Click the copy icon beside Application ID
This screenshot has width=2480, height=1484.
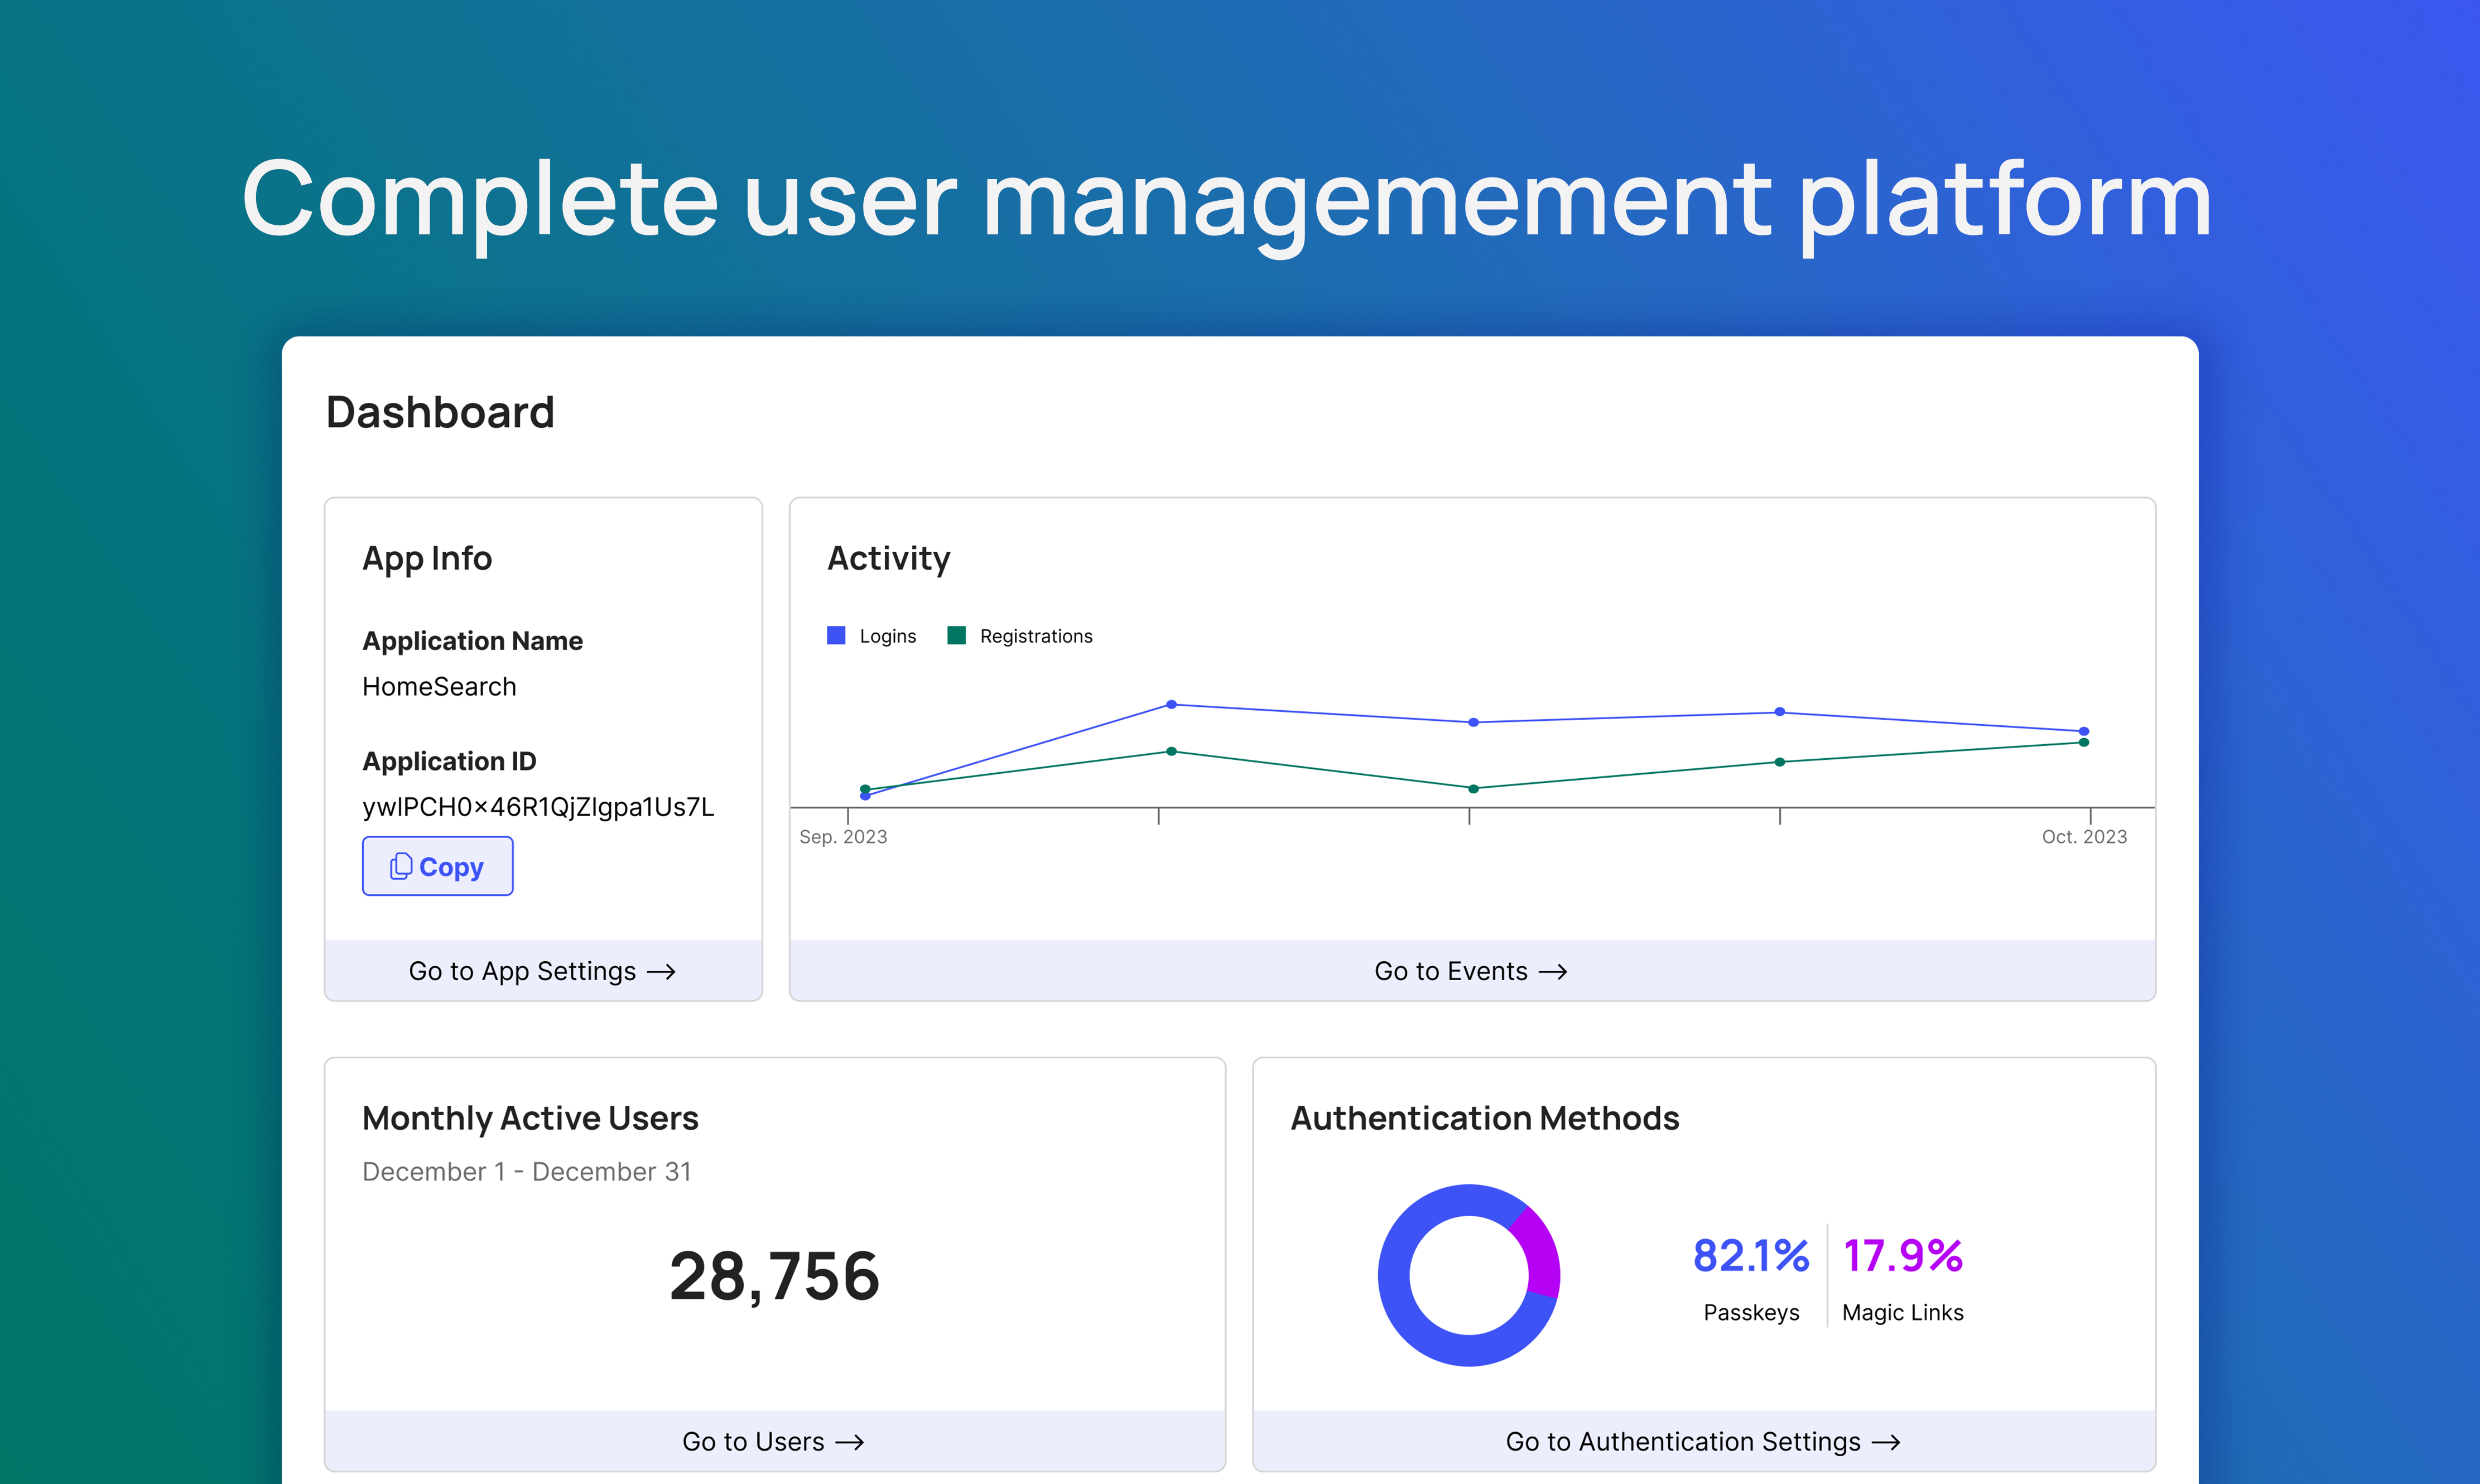click(x=401, y=866)
